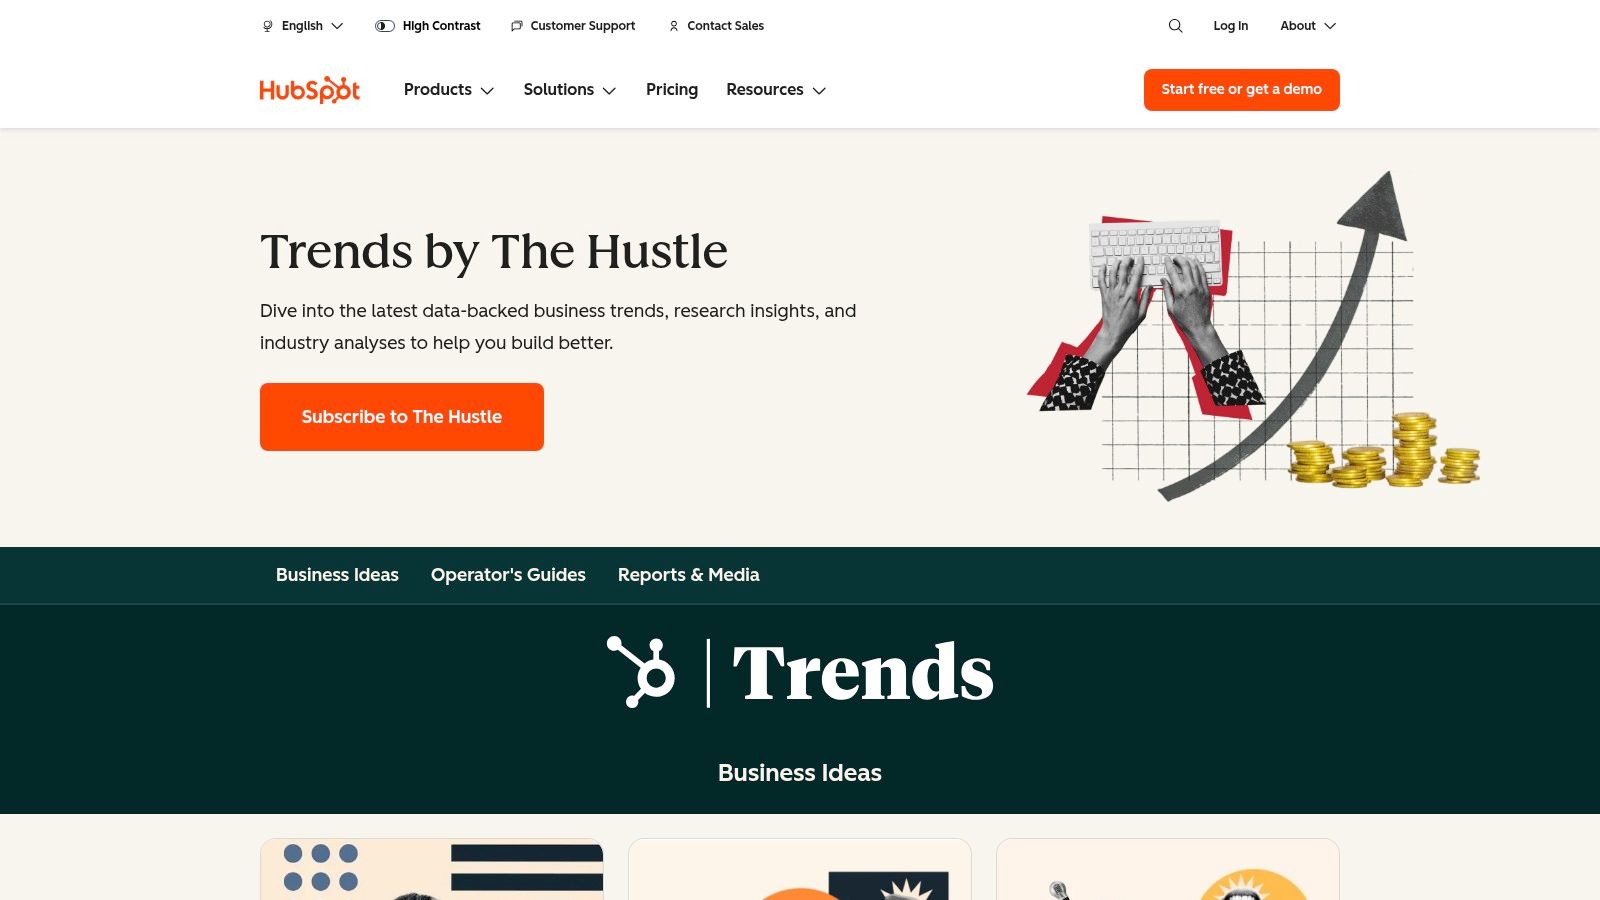Click the keyboard and growth chart illustration

click(x=1254, y=336)
